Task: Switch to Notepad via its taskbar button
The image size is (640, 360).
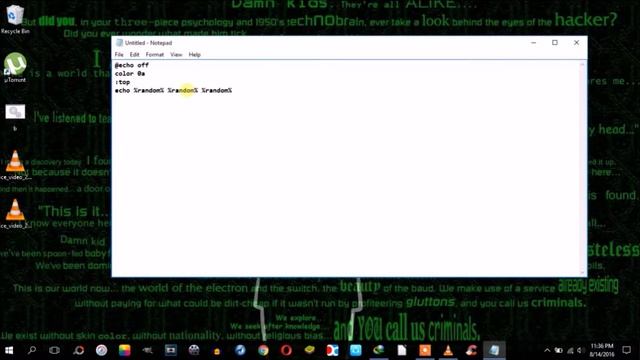Action: click(x=494, y=350)
